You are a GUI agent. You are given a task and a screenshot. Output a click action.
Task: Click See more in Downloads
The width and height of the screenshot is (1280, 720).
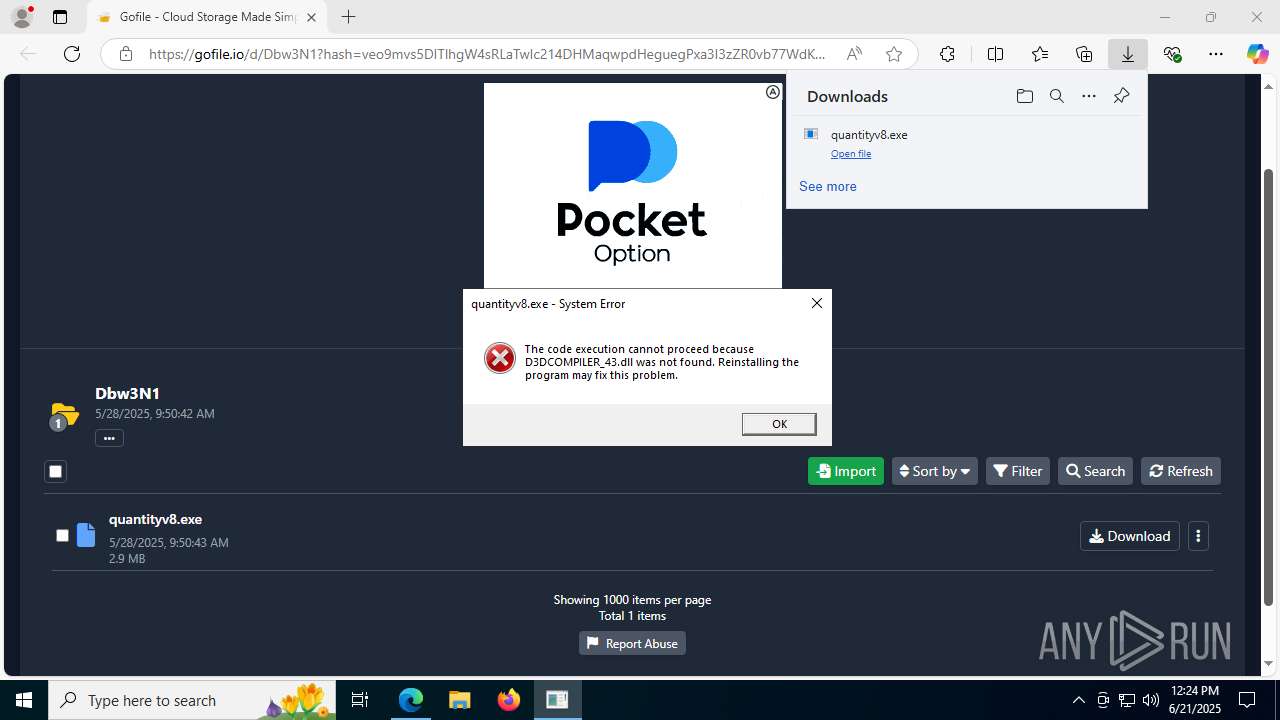click(x=828, y=186)
